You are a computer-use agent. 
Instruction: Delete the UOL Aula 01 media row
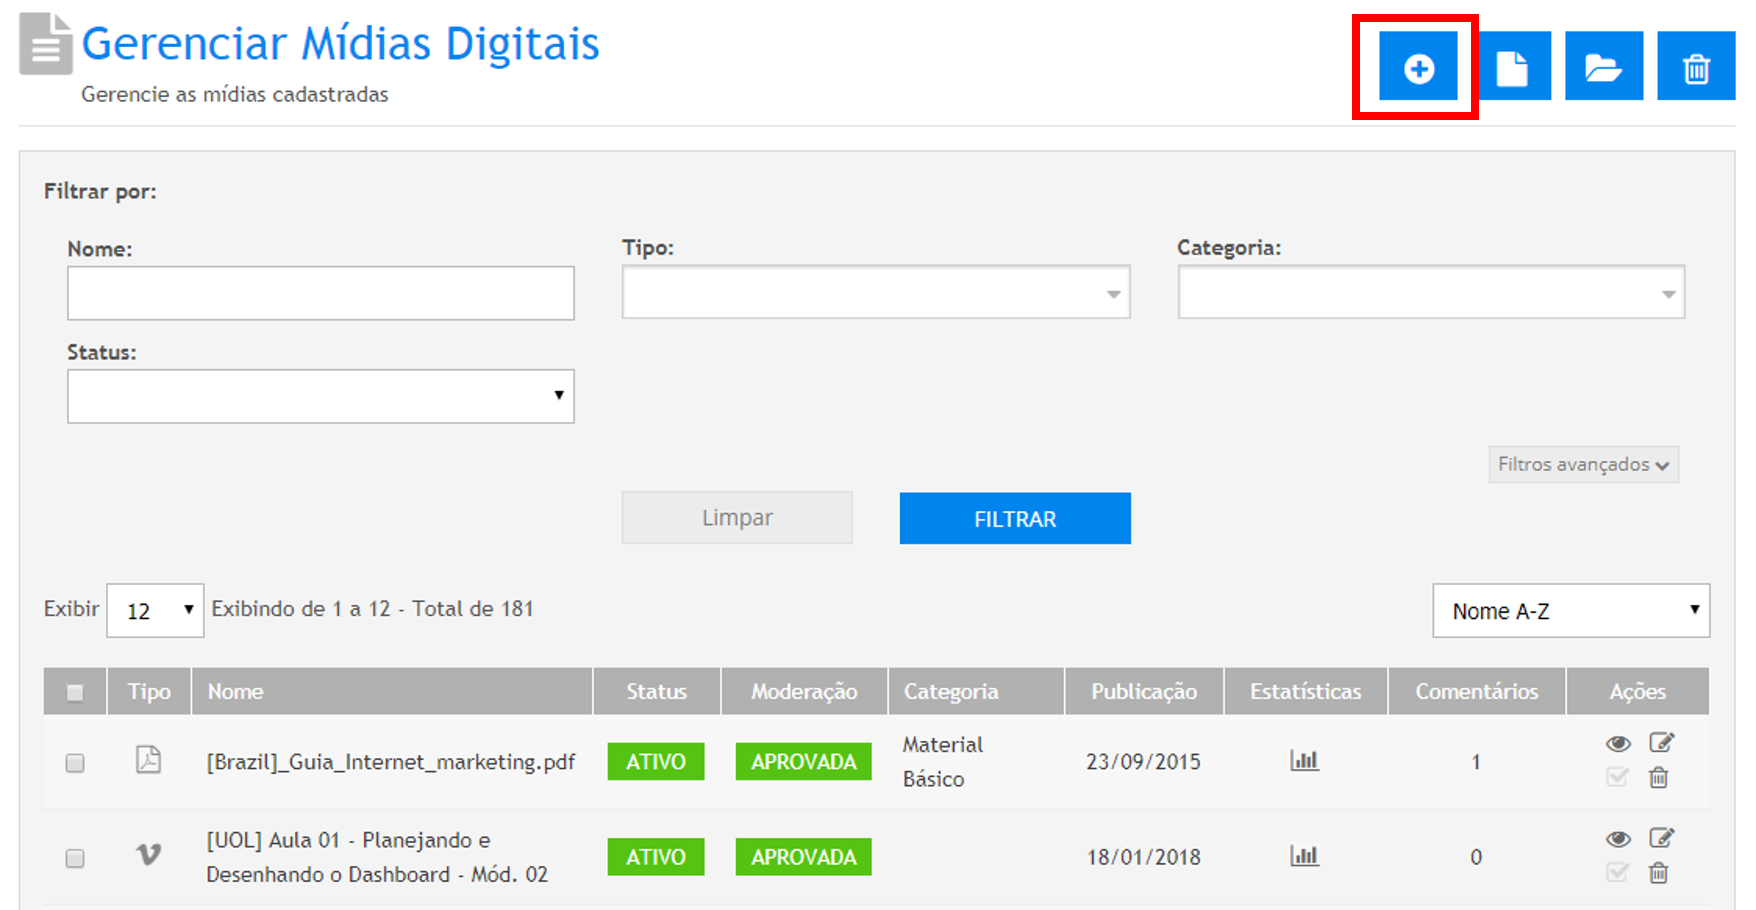tap(1658, 873)
